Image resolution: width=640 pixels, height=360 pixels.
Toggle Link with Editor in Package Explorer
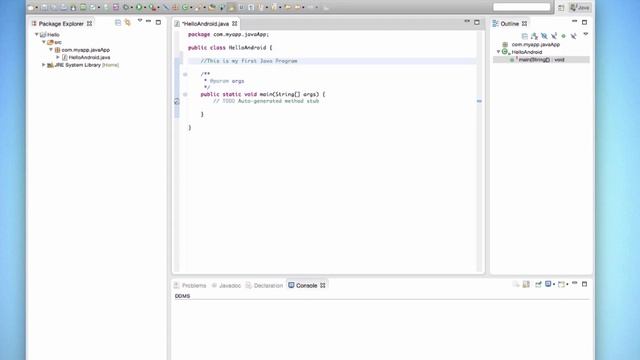click(128, 22)
